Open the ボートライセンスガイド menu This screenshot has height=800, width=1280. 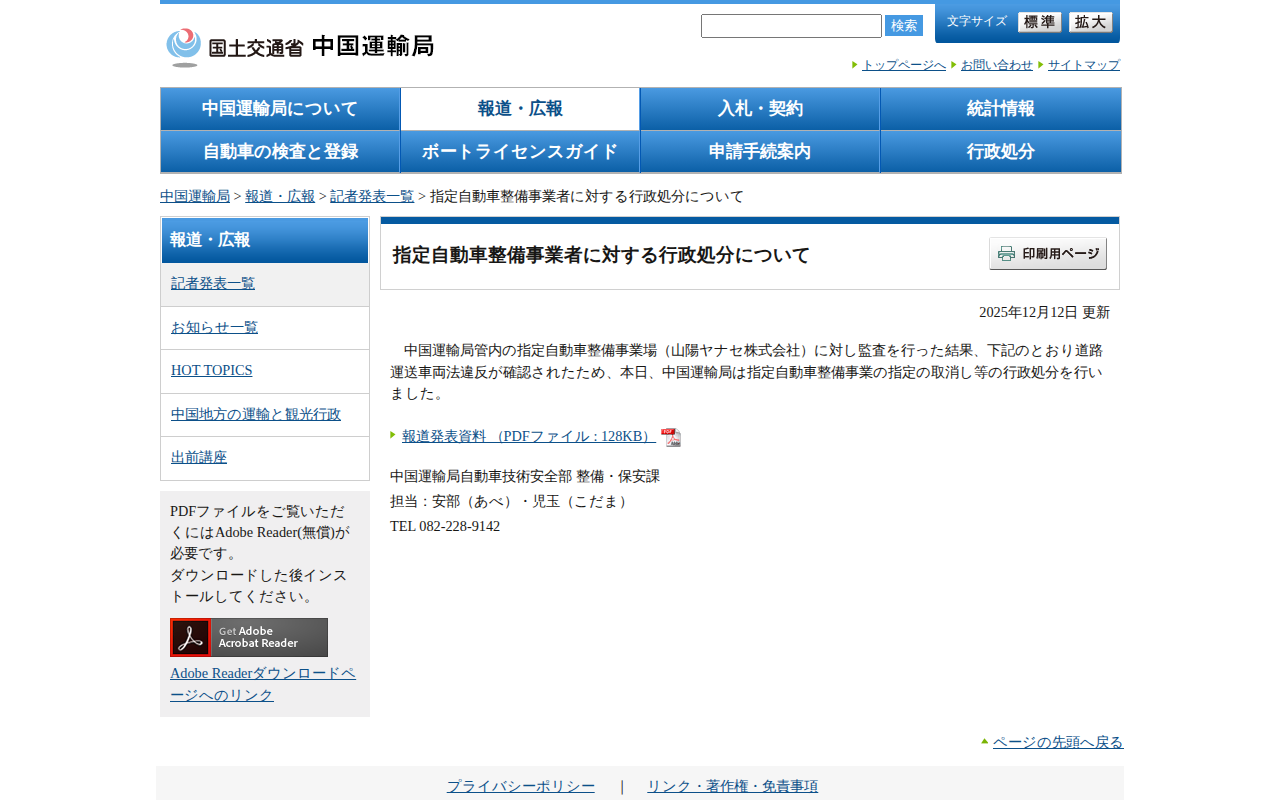520,152
